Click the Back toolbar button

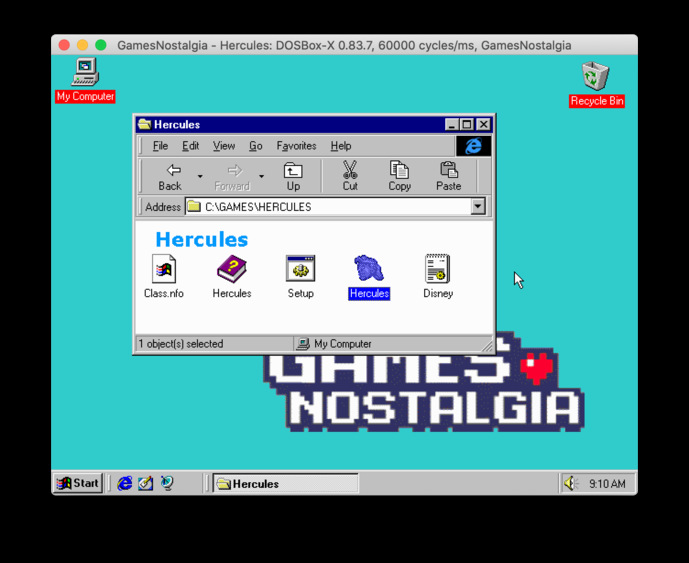coord(170,177)
